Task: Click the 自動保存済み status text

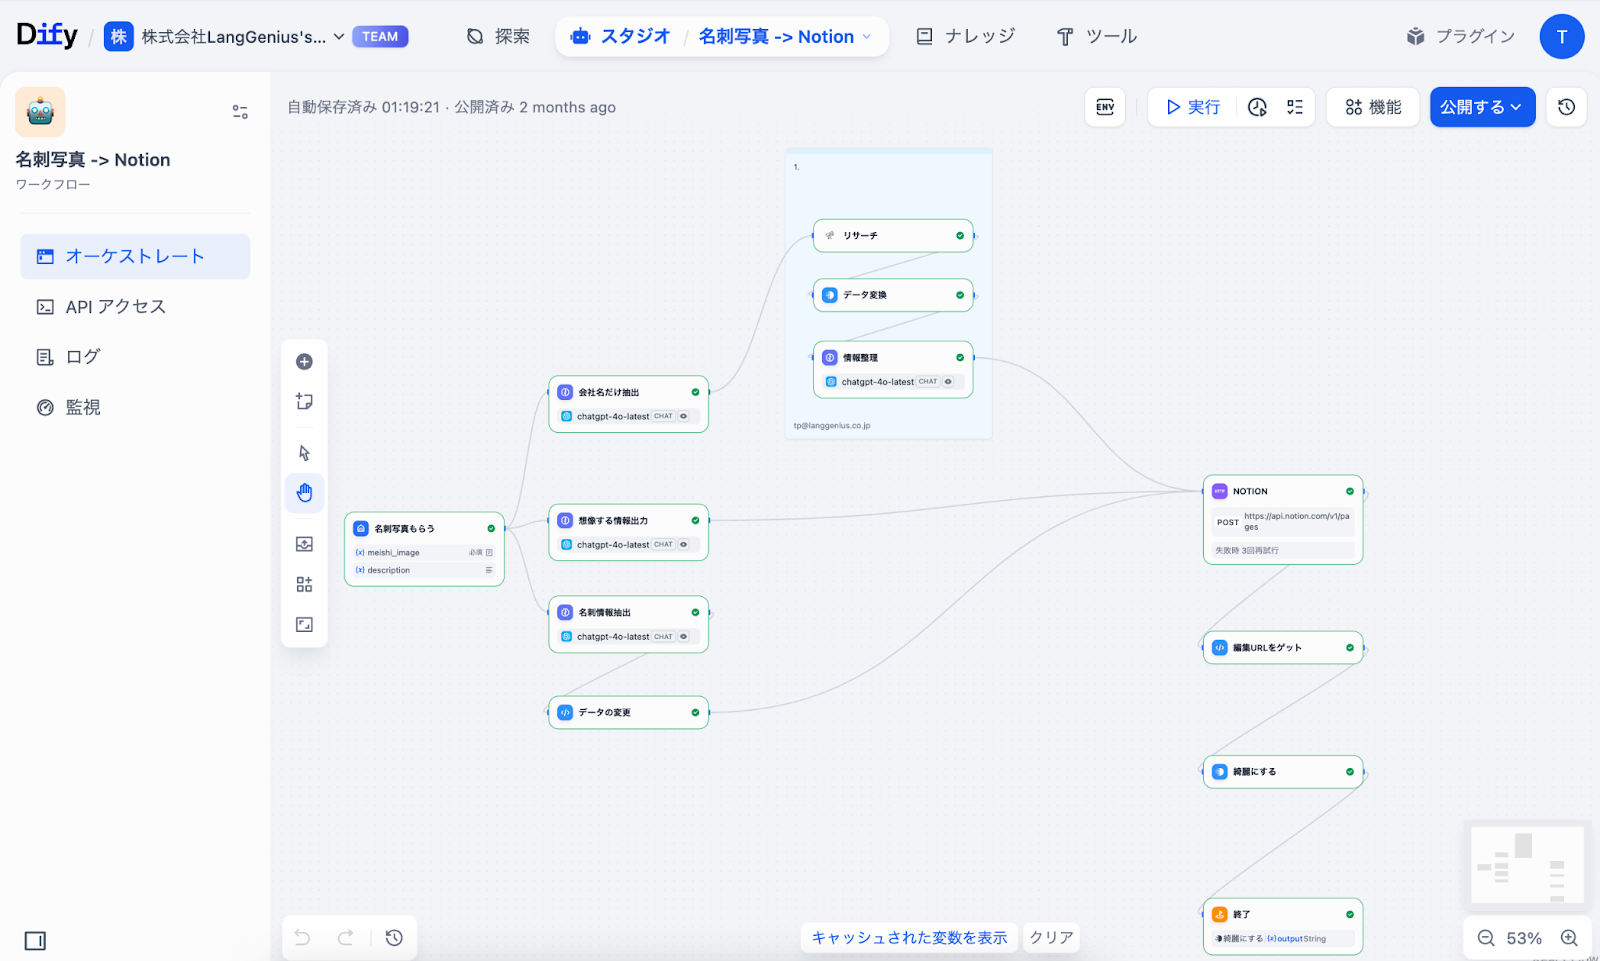Action: 363,107
